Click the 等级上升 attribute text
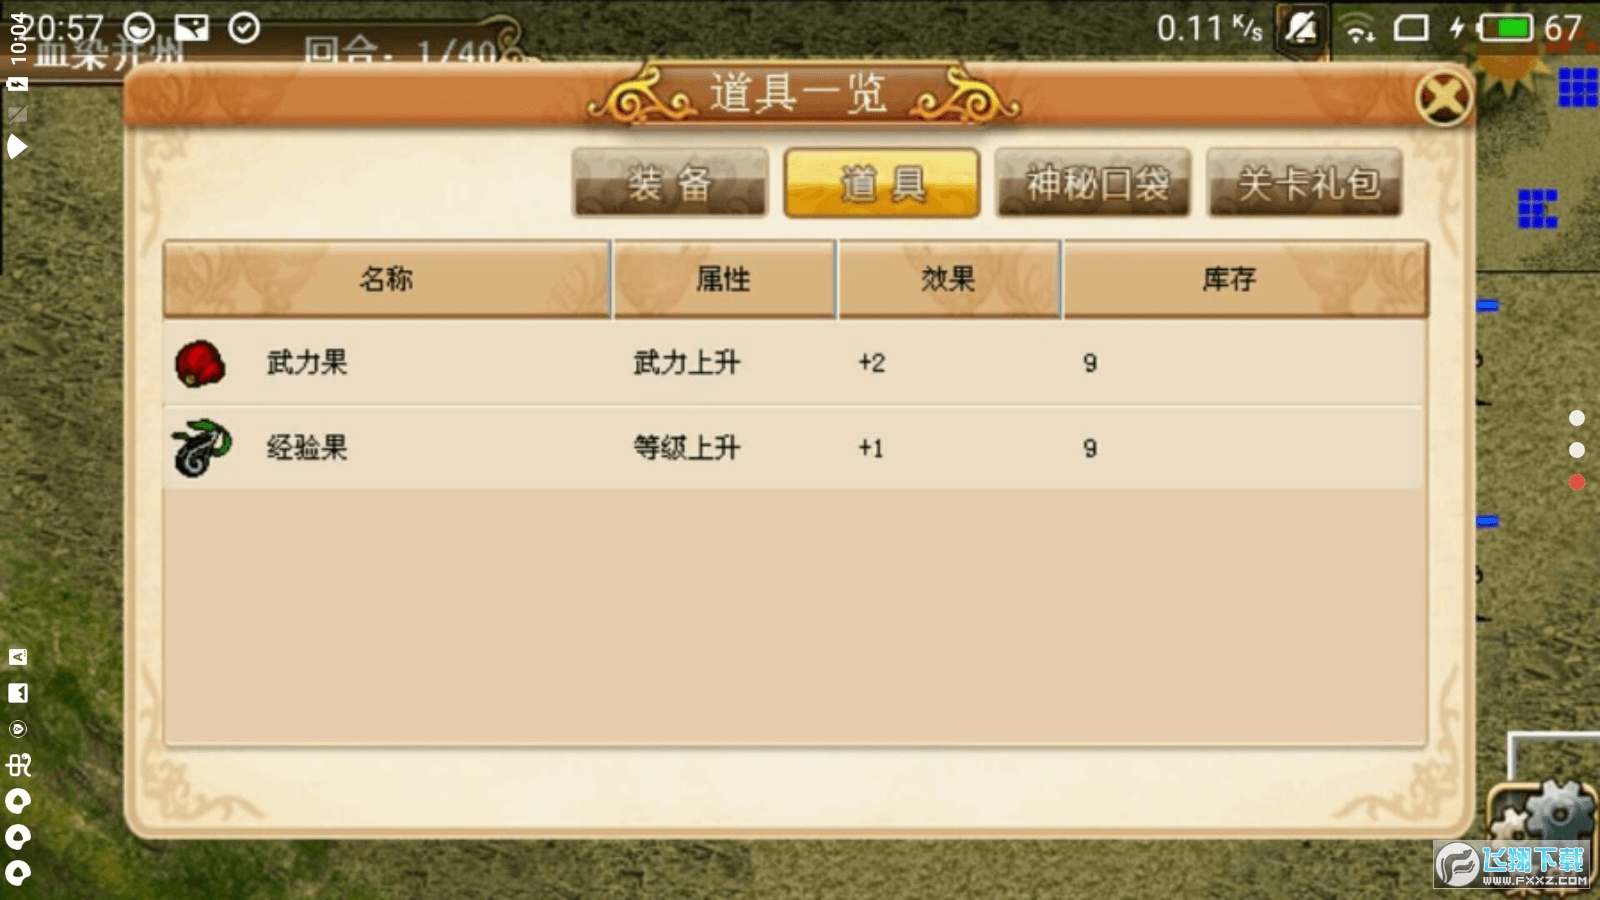1600x900 pixels. pos(687,447)
